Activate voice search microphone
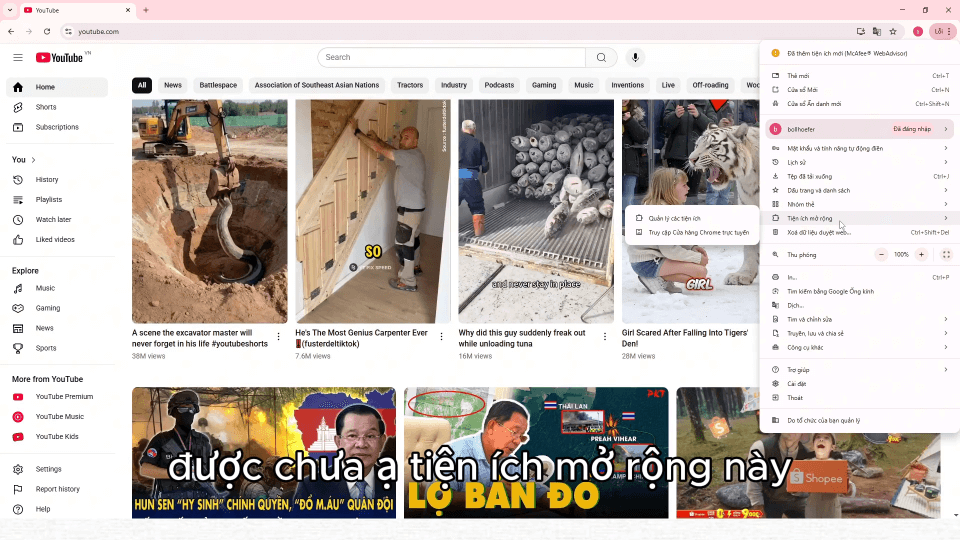The width and height of the screenshot is (960, 540). 635,58
